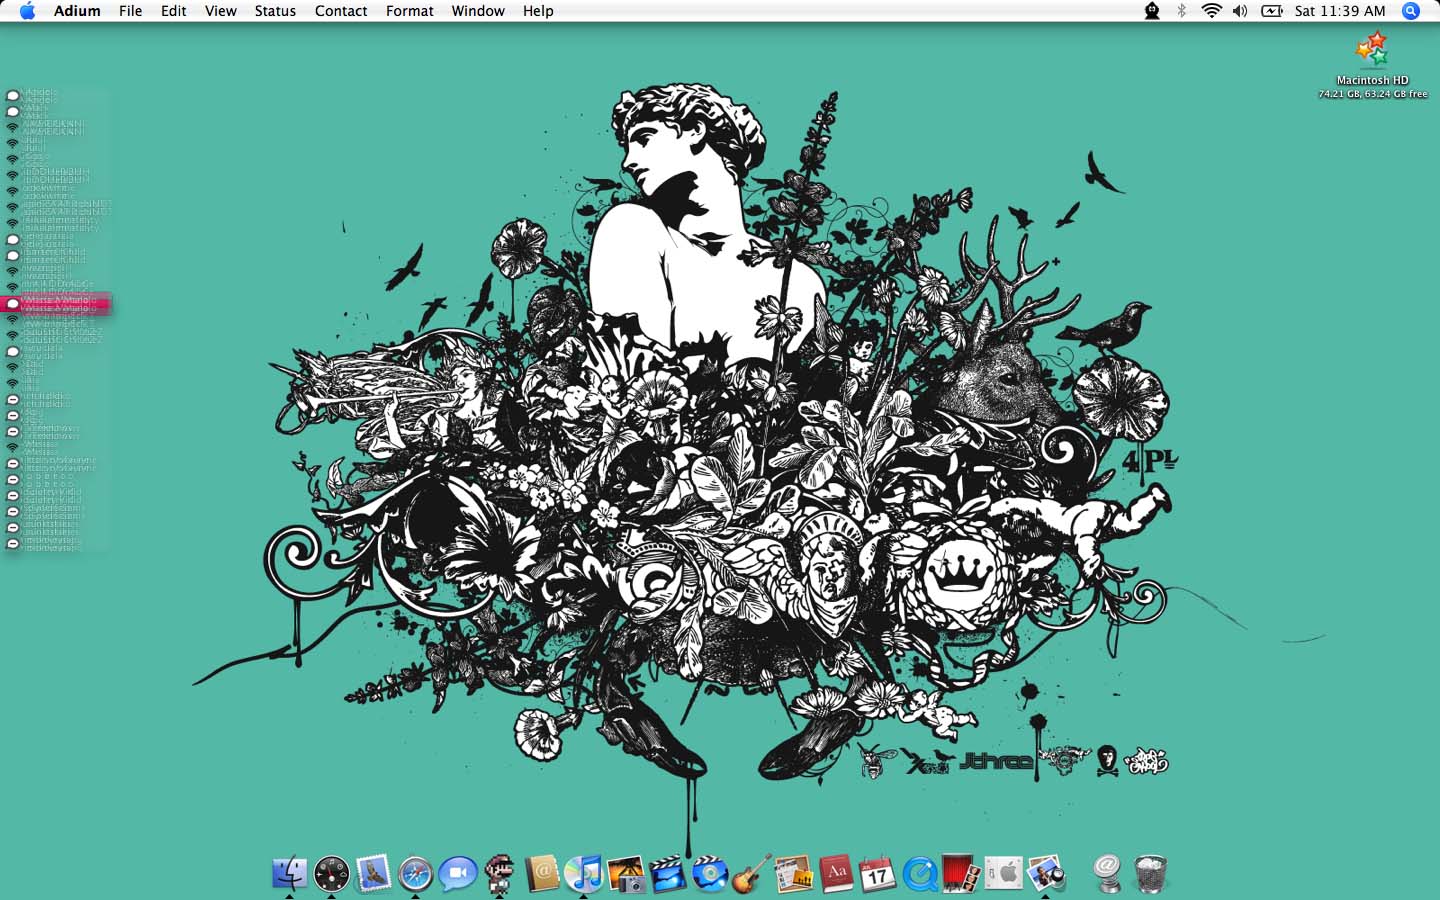The image size is (1440, 900).
Task: Open iDVD from the dock
Action: pyautogui.click(x=710, y=873)
